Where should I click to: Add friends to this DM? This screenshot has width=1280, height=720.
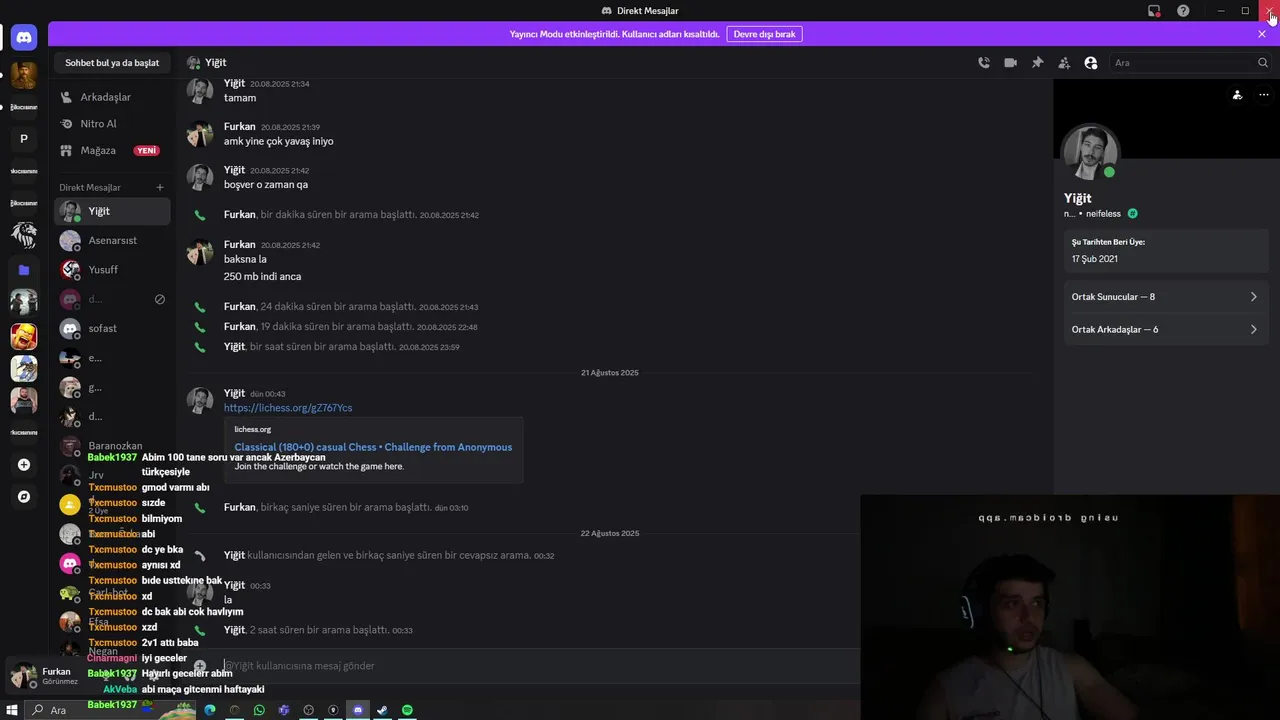click(1064, 63)
